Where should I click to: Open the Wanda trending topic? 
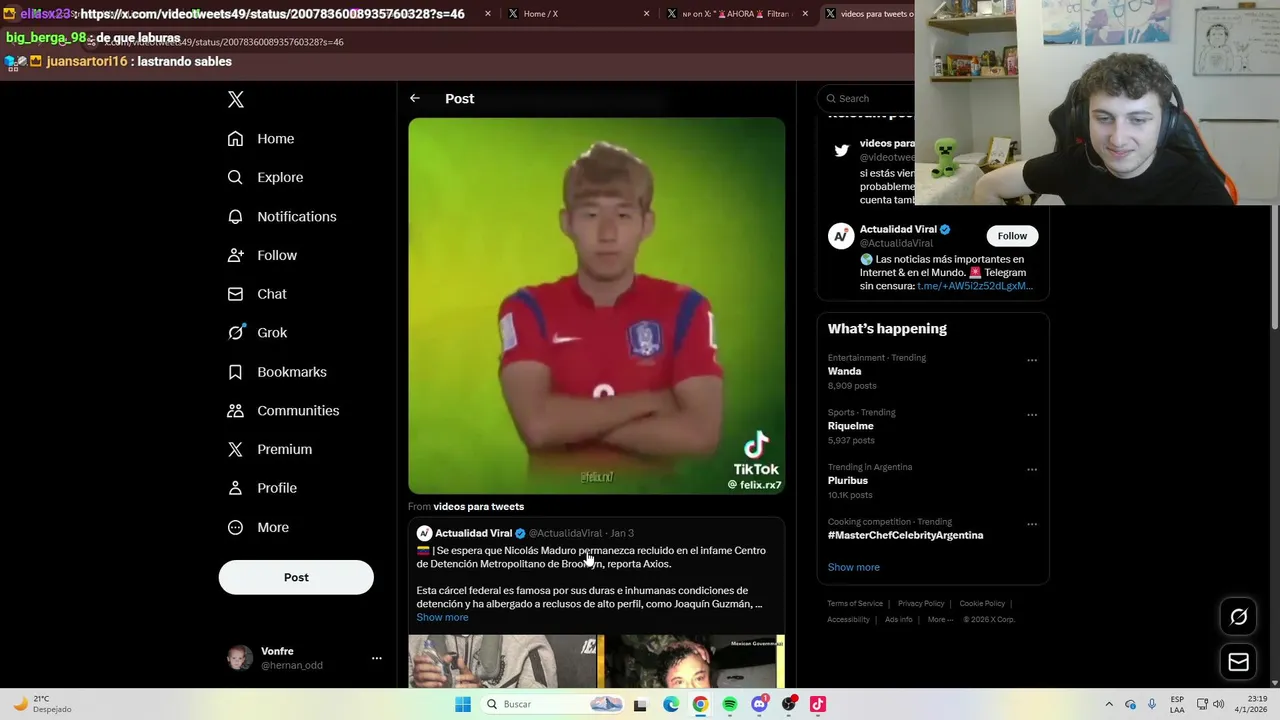coord(844,371)
